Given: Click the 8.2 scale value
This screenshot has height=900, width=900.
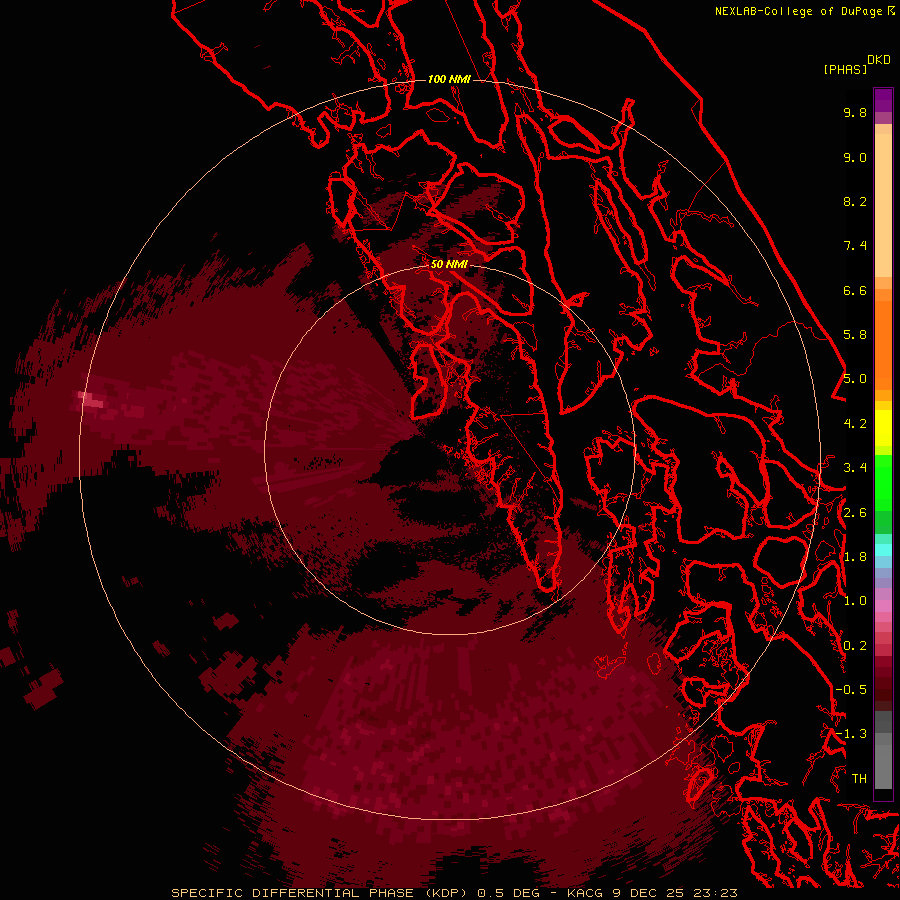Looking at the screenshot, I should tap(855, 201).
